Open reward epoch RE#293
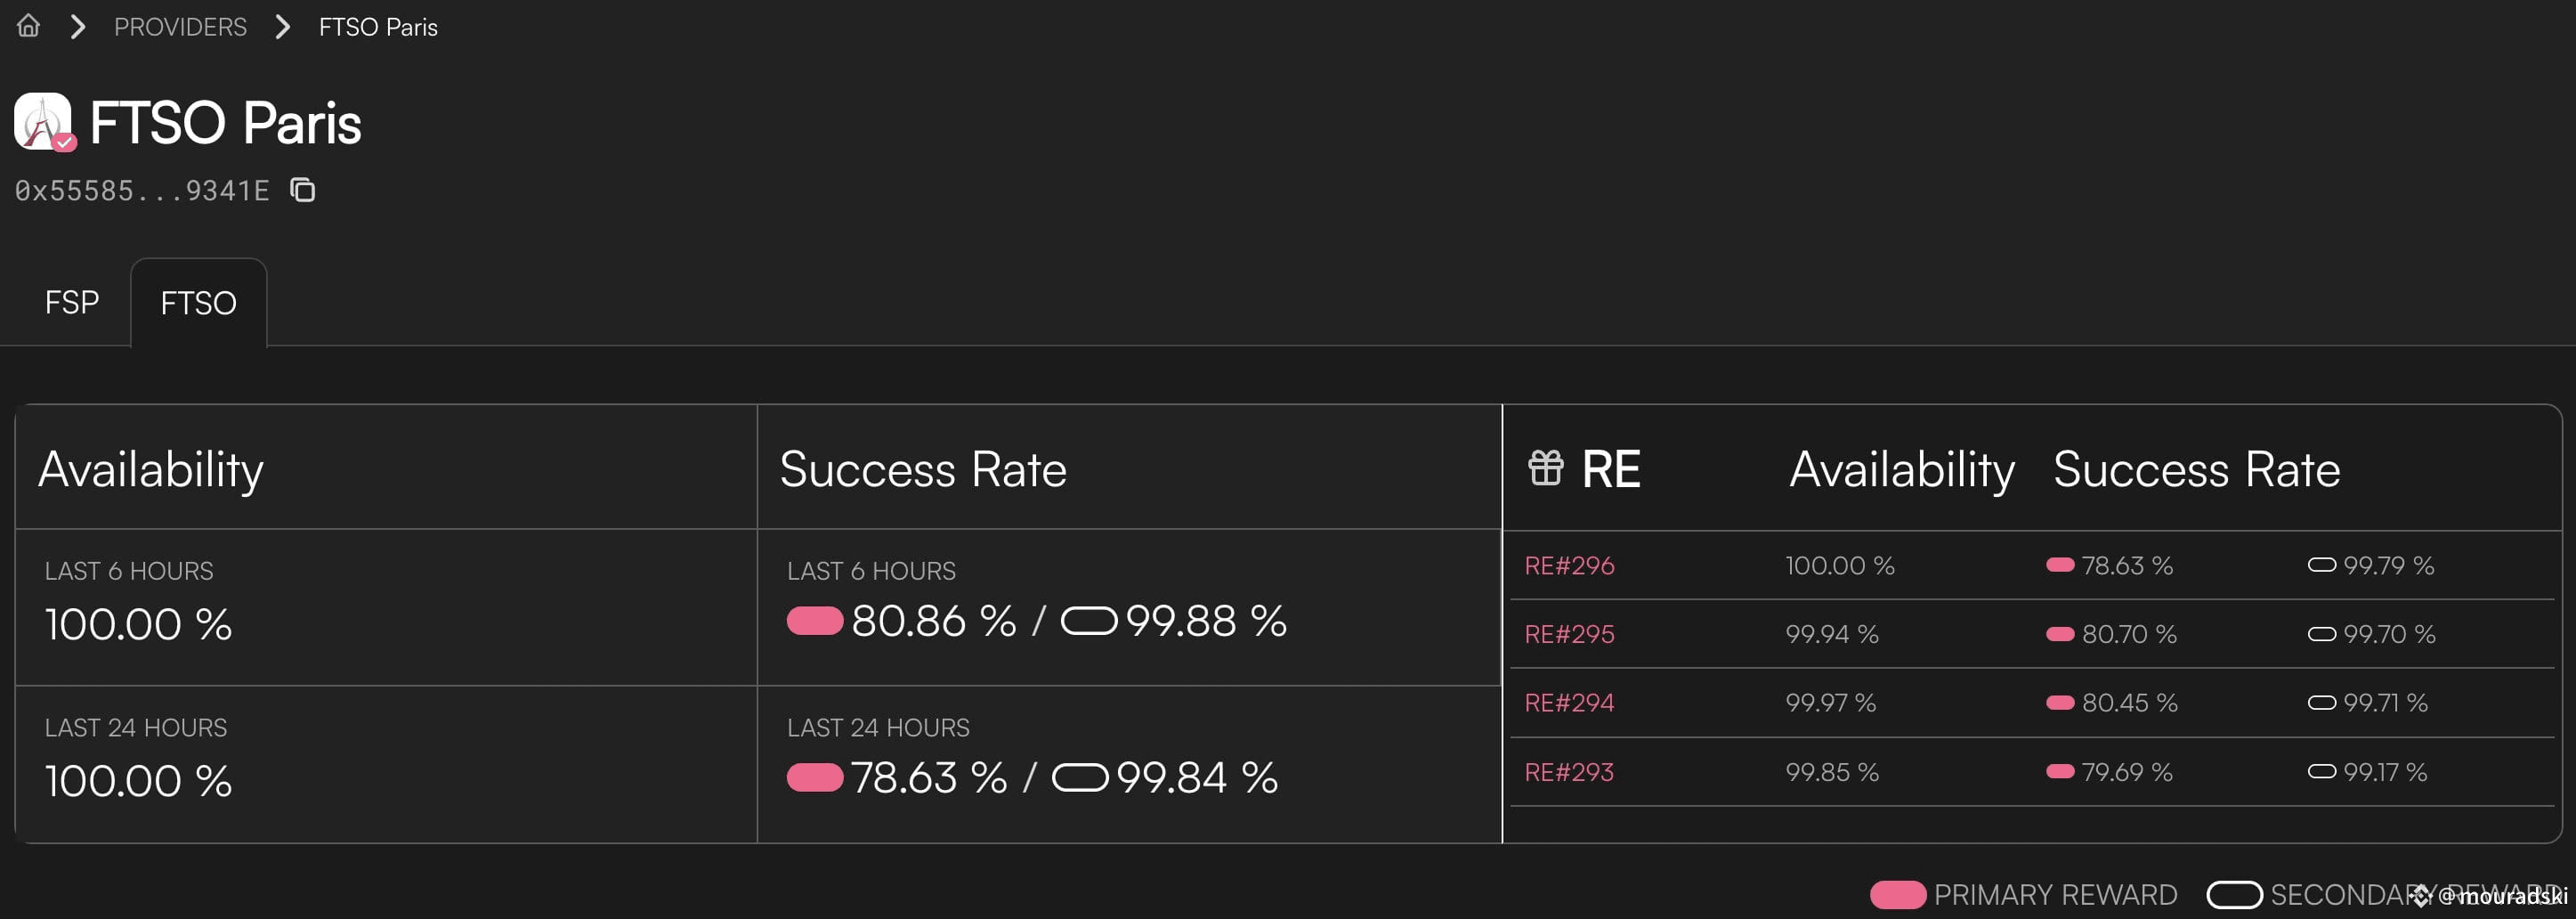 click(1569, 772)
